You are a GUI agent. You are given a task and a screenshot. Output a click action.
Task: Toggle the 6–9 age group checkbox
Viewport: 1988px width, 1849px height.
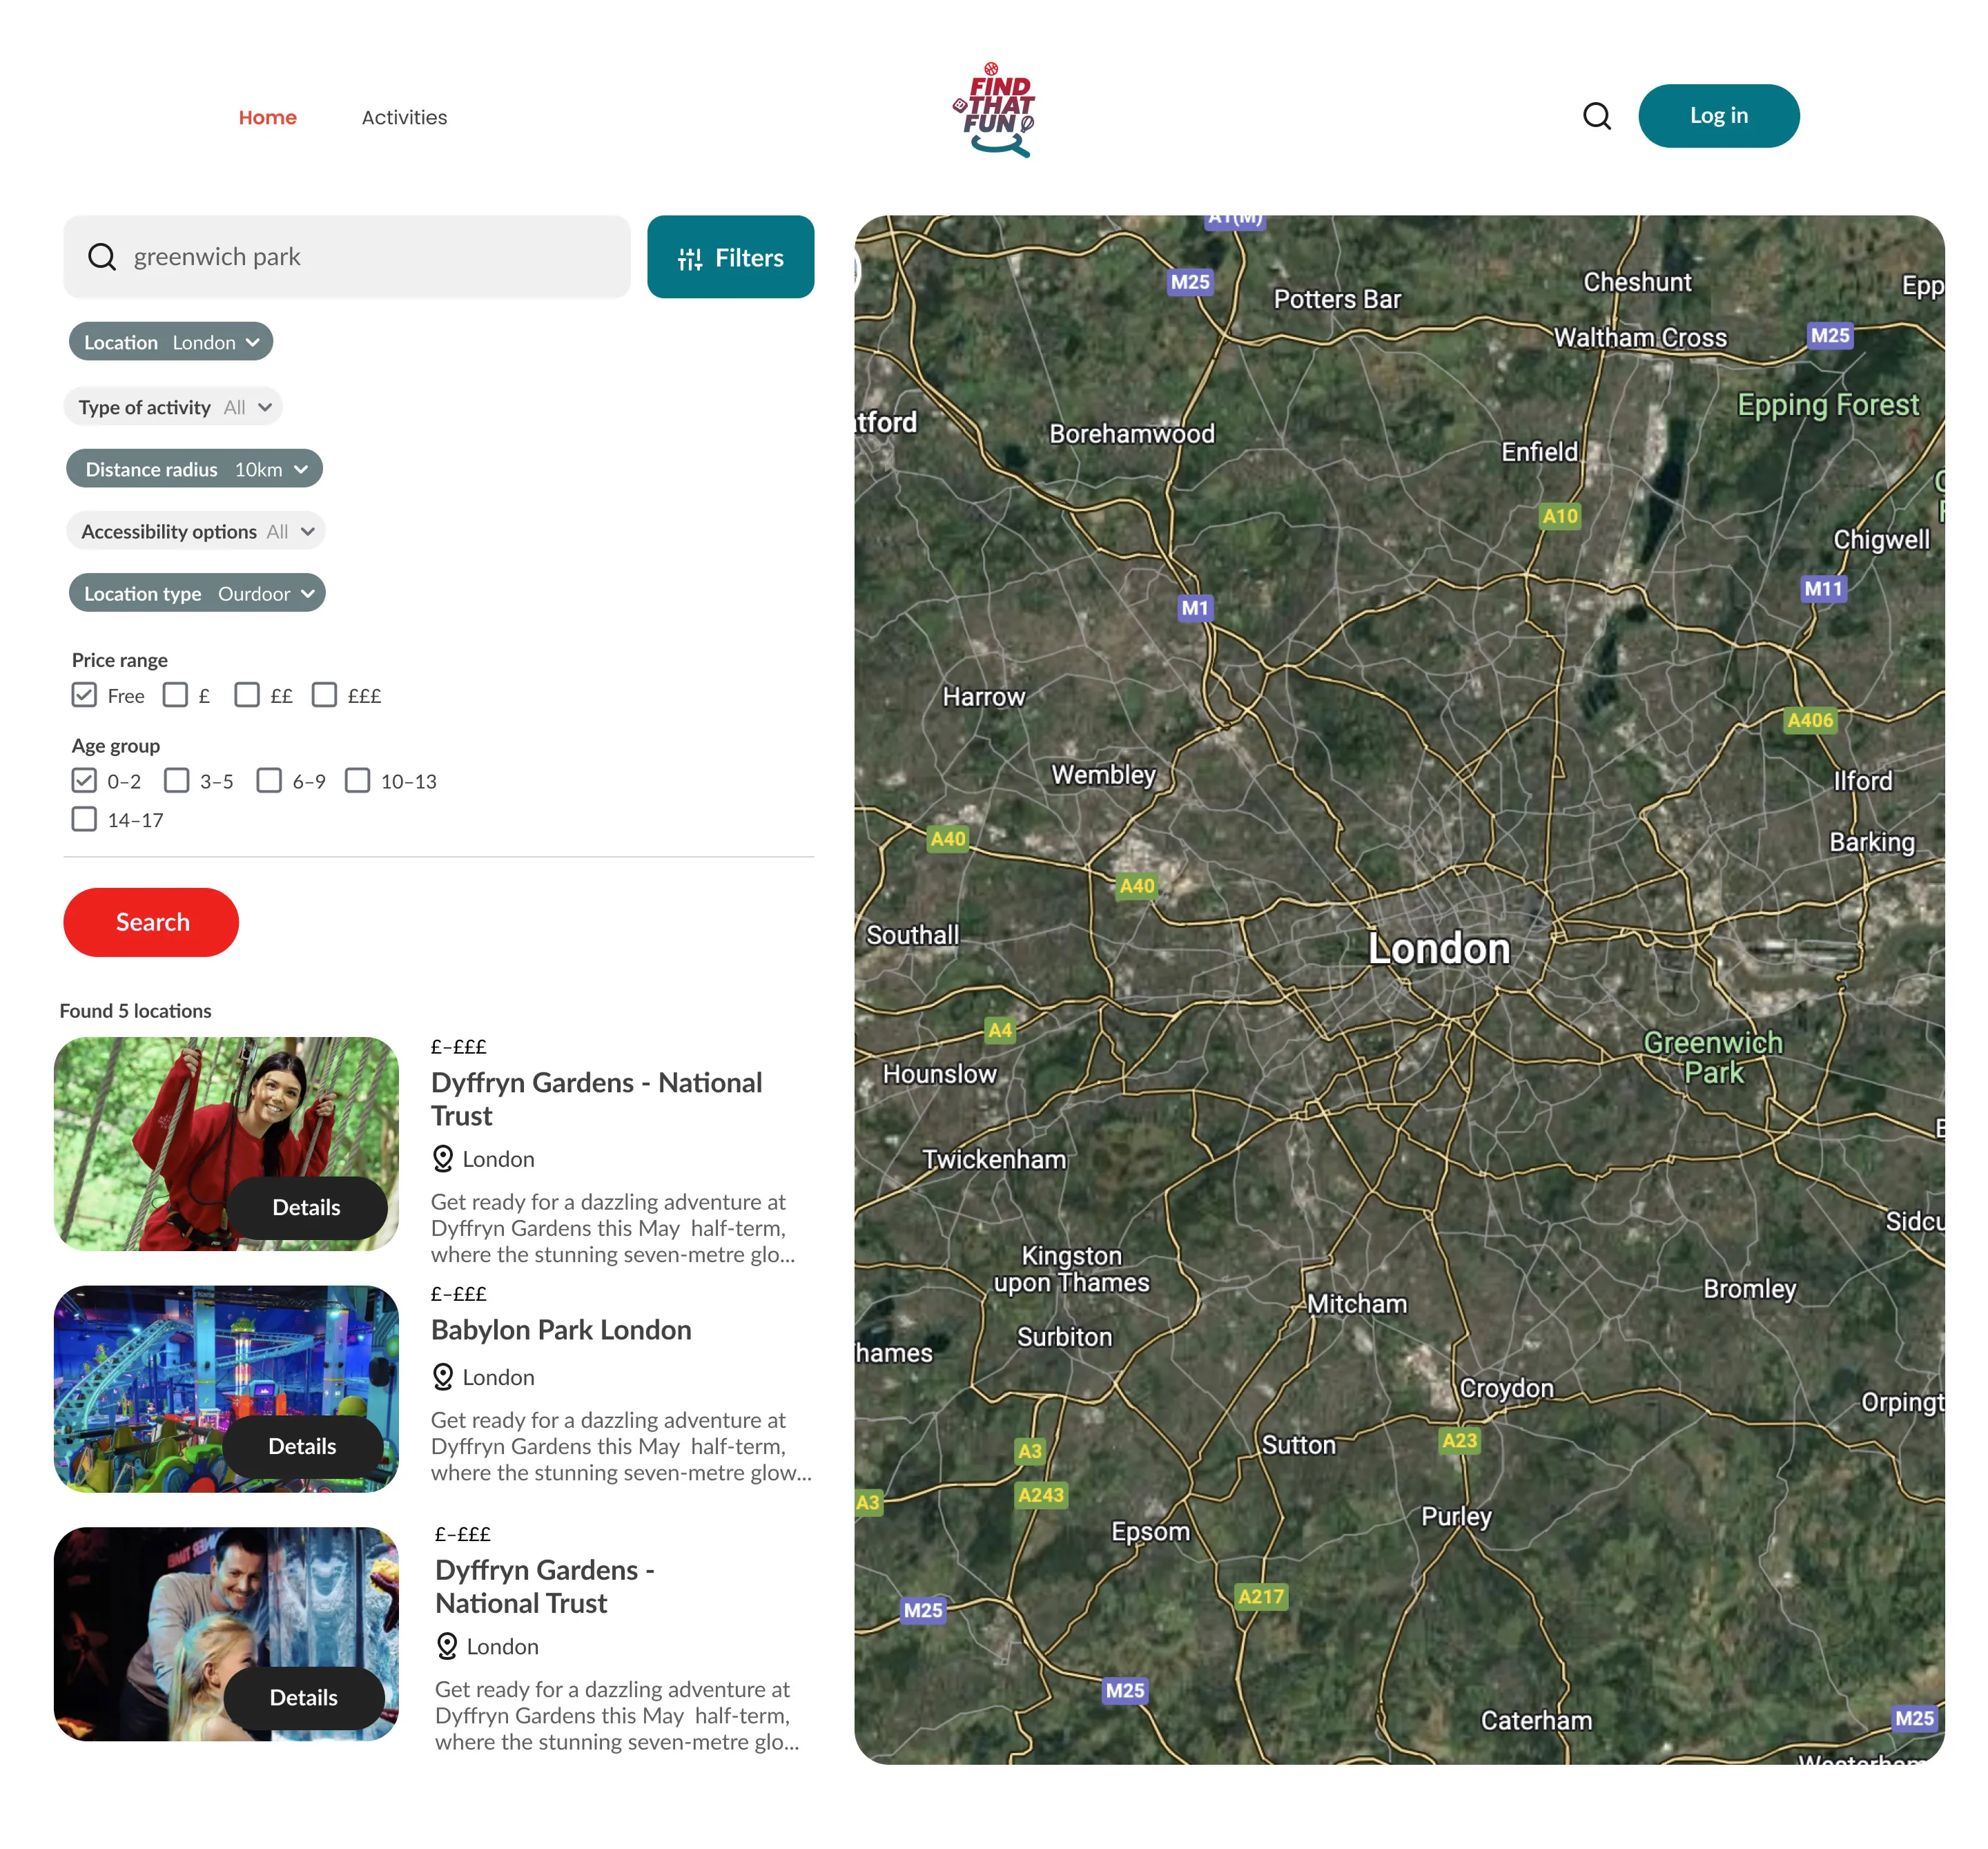[269, 781]
